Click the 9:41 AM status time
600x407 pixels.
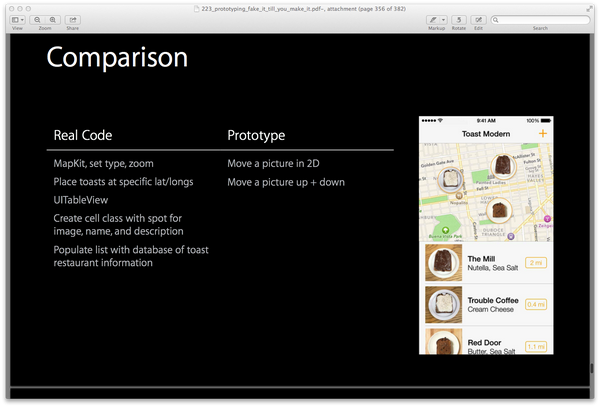point(486,120)
